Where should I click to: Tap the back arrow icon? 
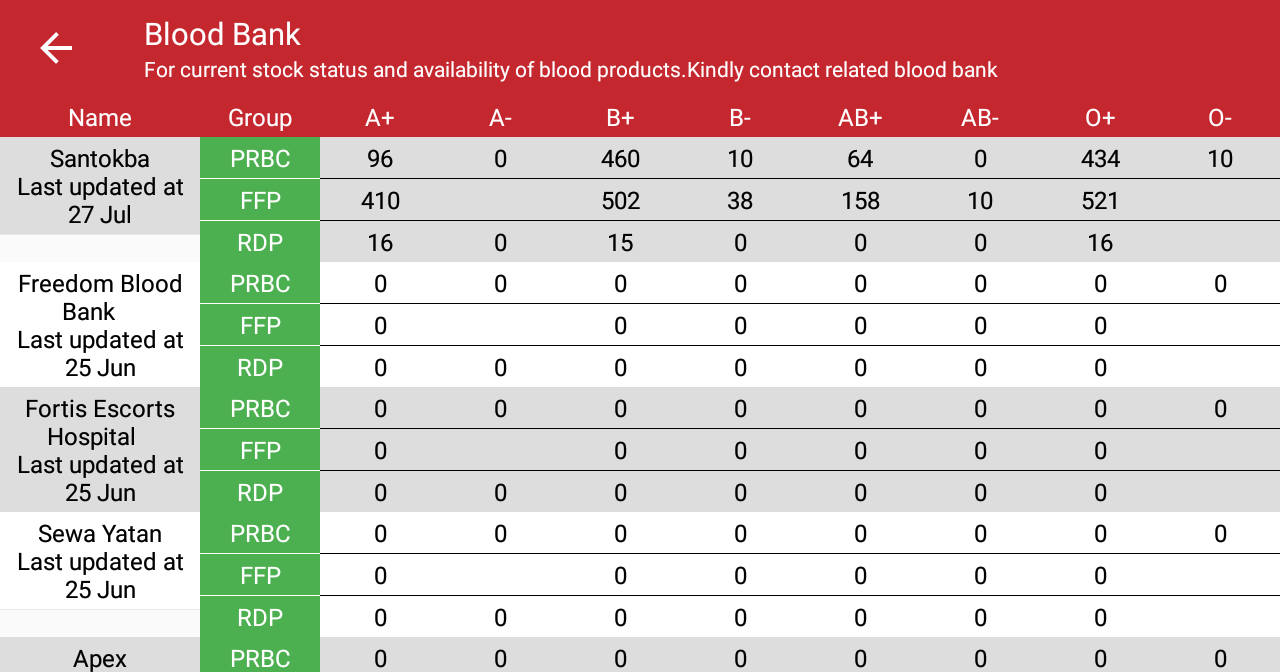57,48
